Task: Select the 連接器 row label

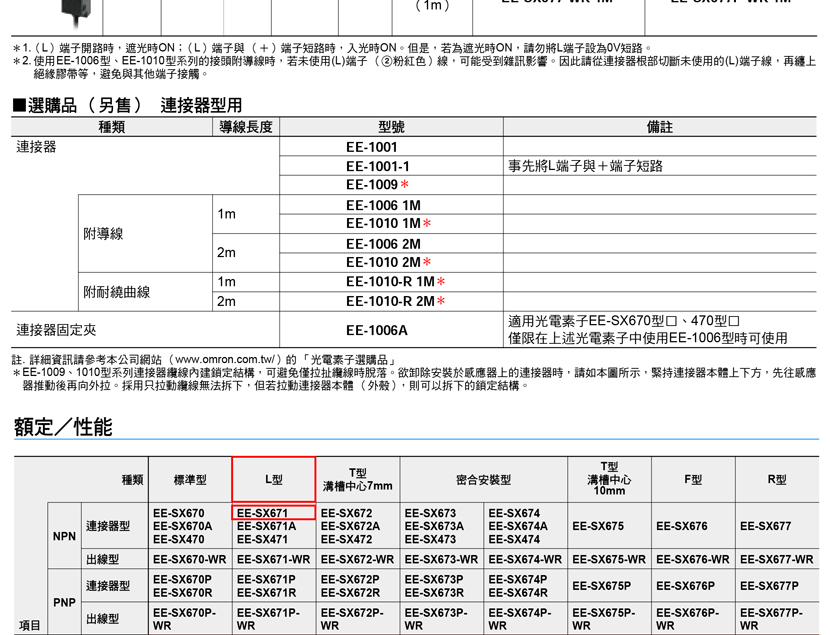Action: click(x=36, y=147)
